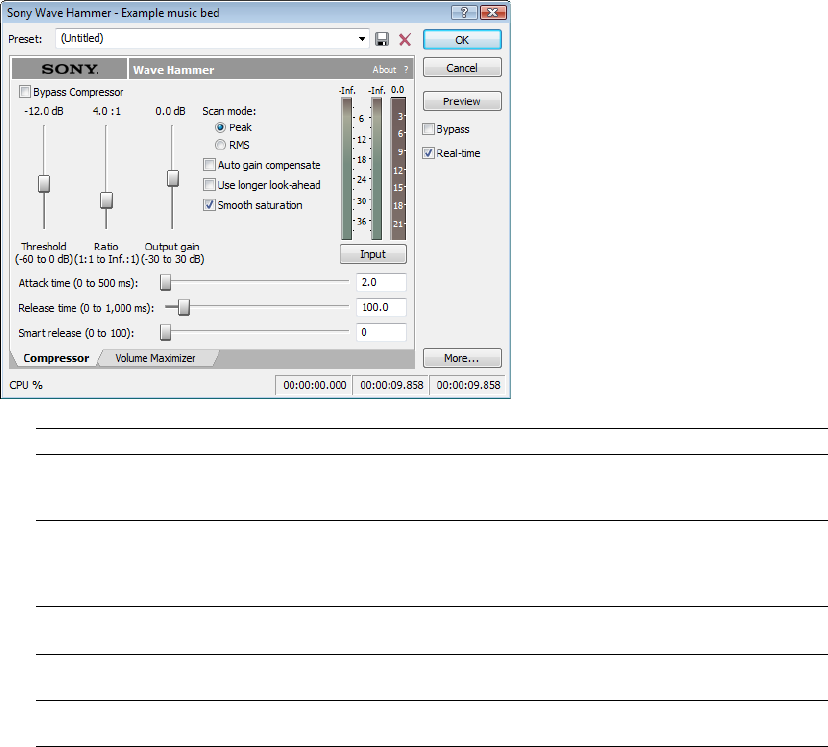828x747 pixels.
Task: Click the 0.0 dB output gain value
Action: click(x=170, y=111)
